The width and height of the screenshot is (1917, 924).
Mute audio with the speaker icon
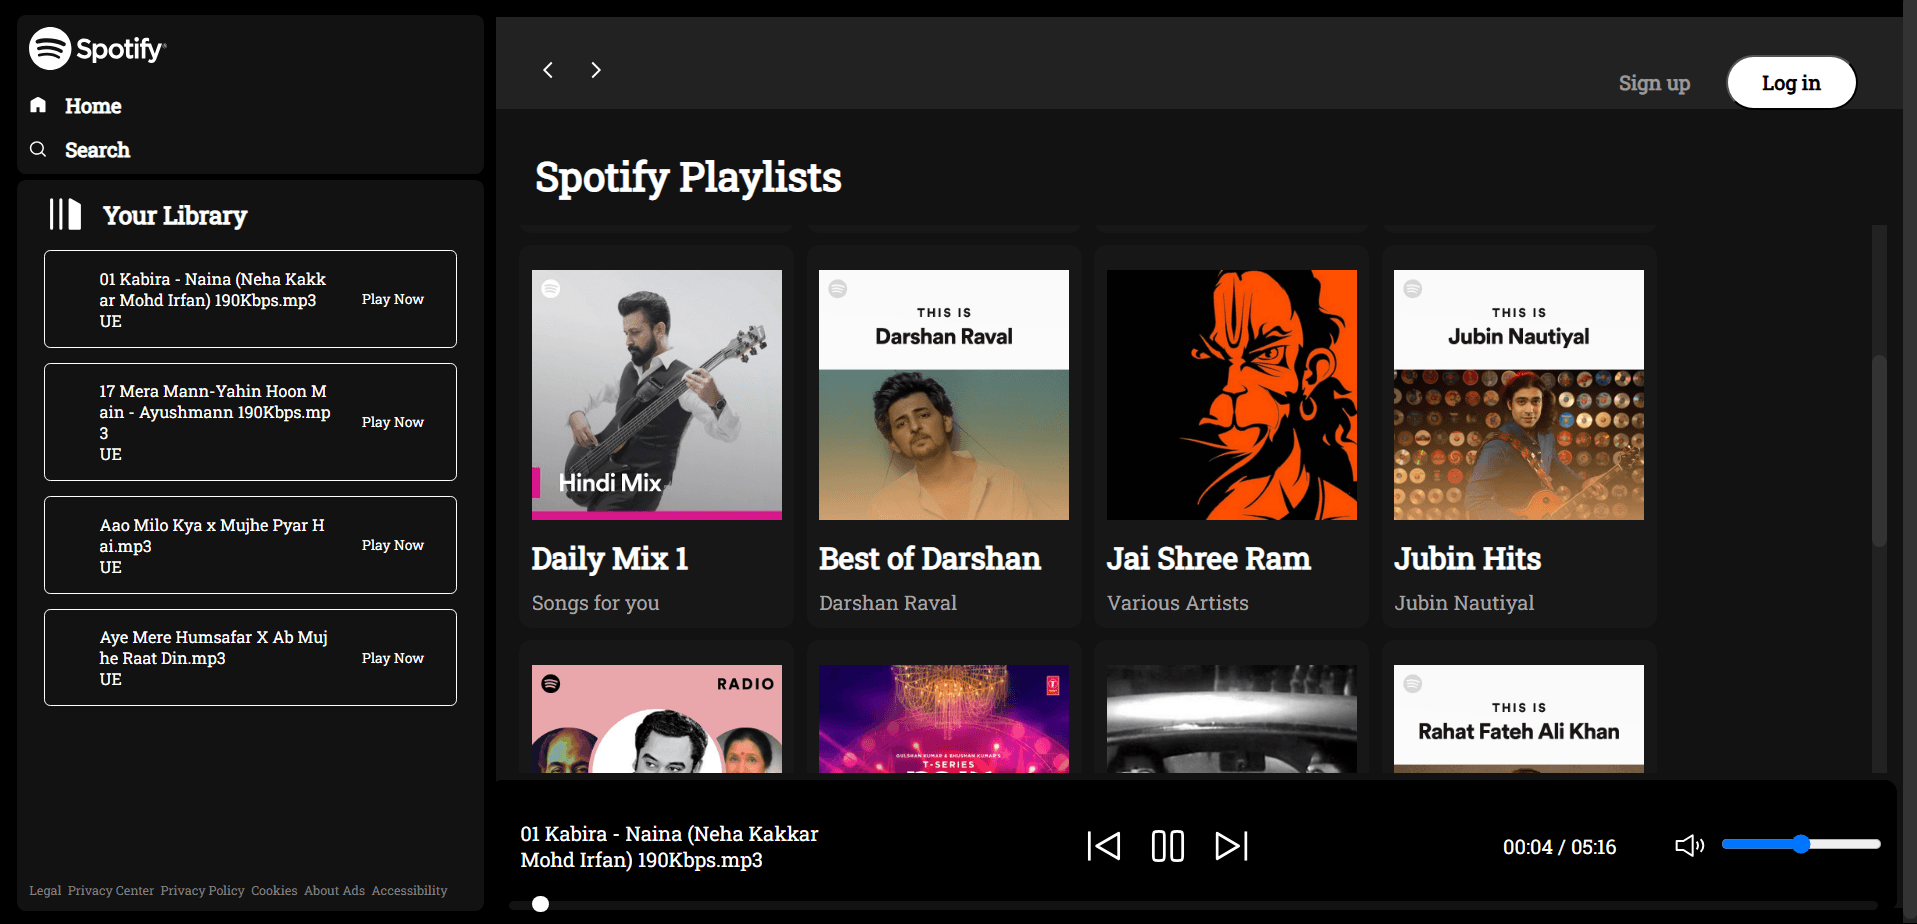(x=1689, y=846)
